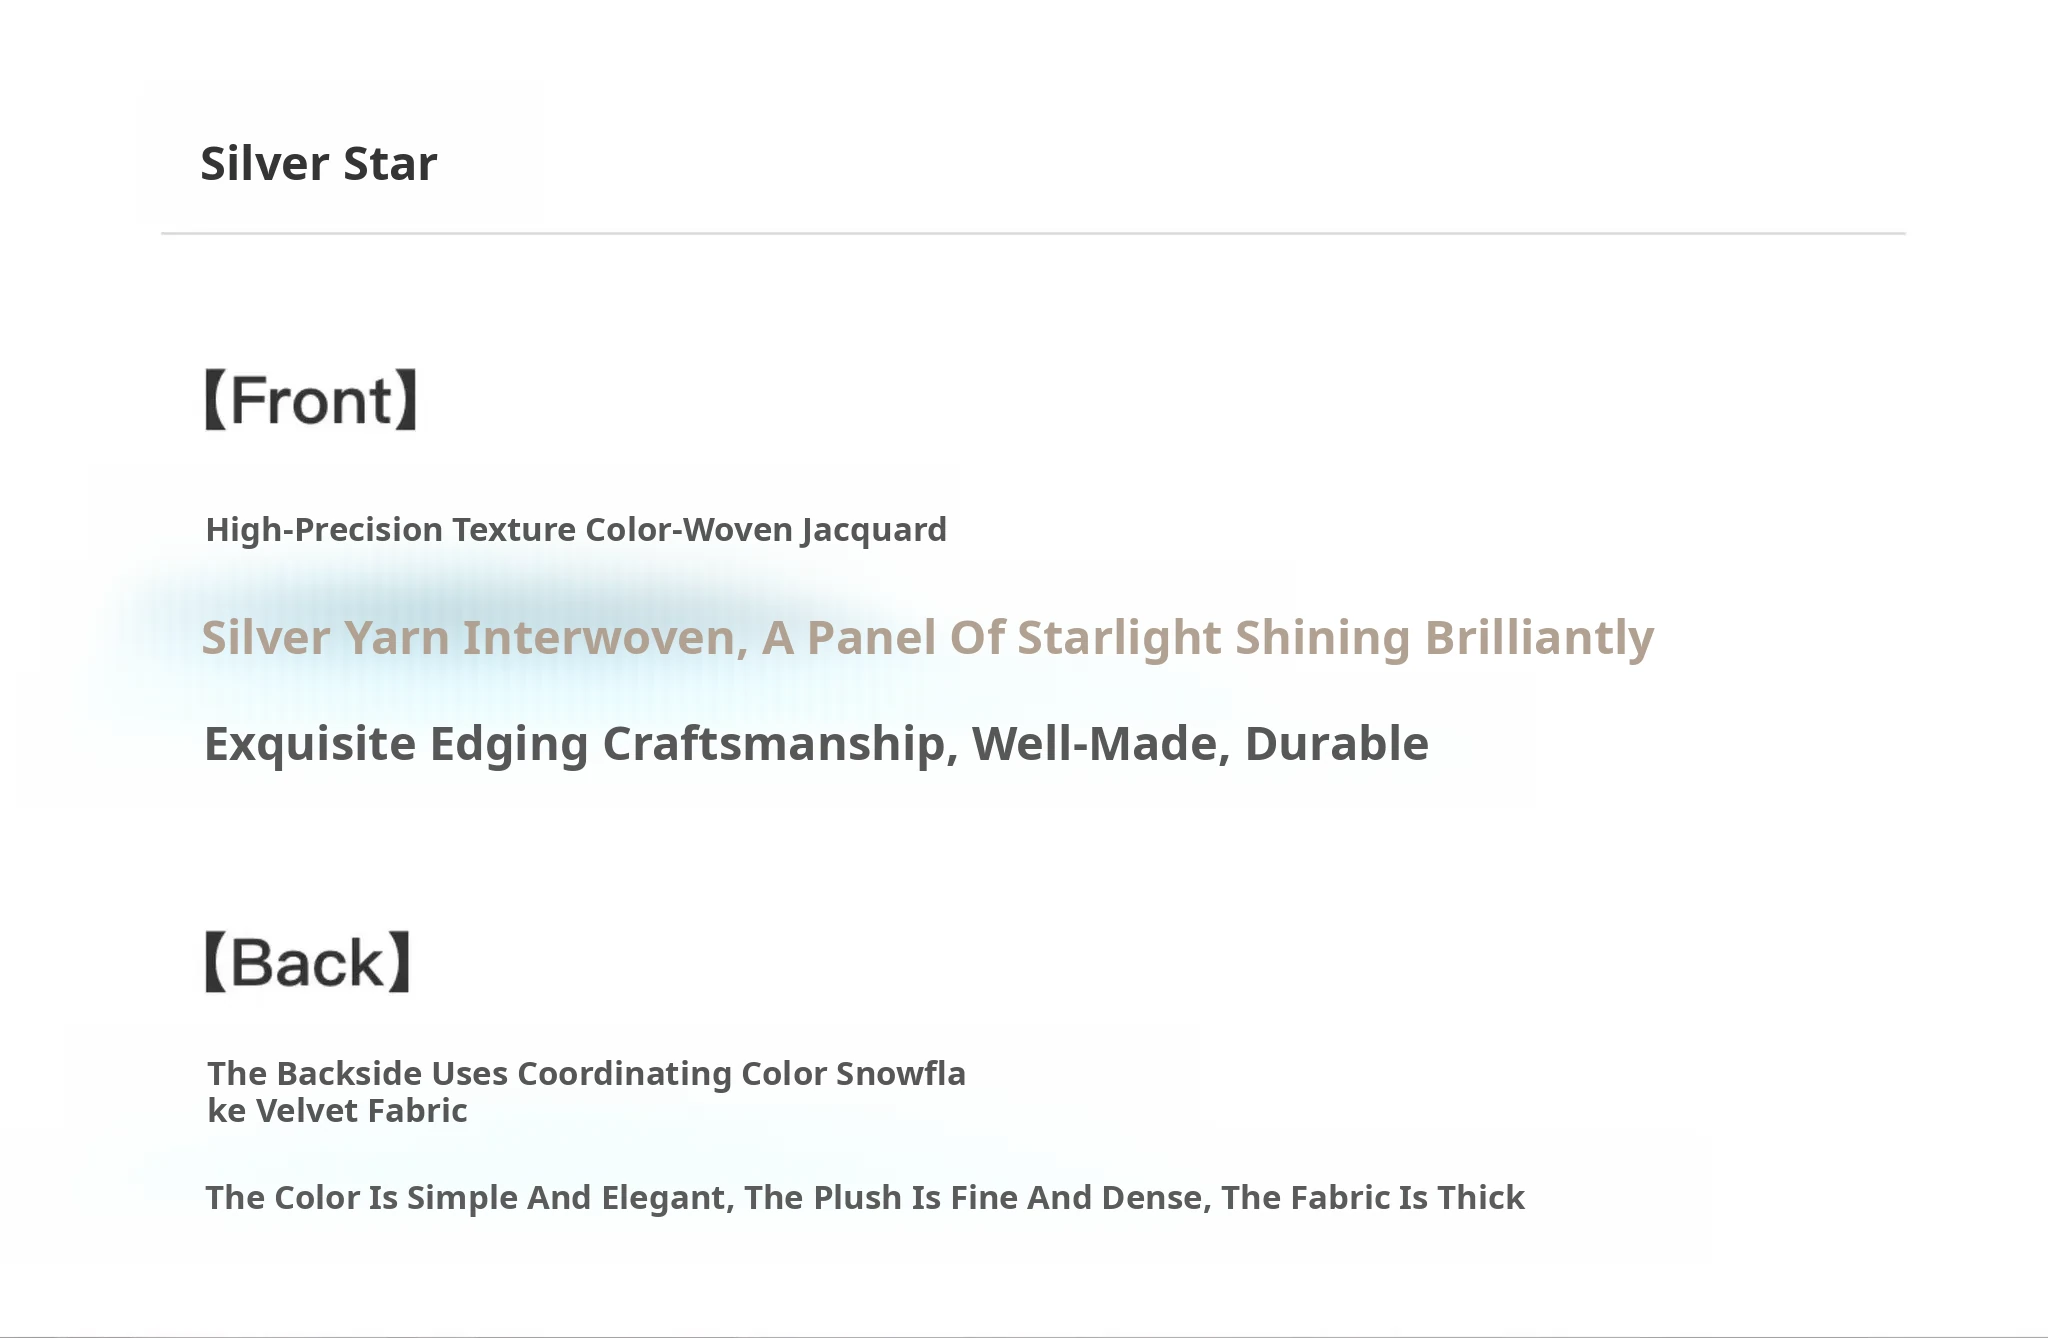The width and height of the screenshot is (2048, 1338).
Task: Click the word "Durable"
Action: 1336,744
